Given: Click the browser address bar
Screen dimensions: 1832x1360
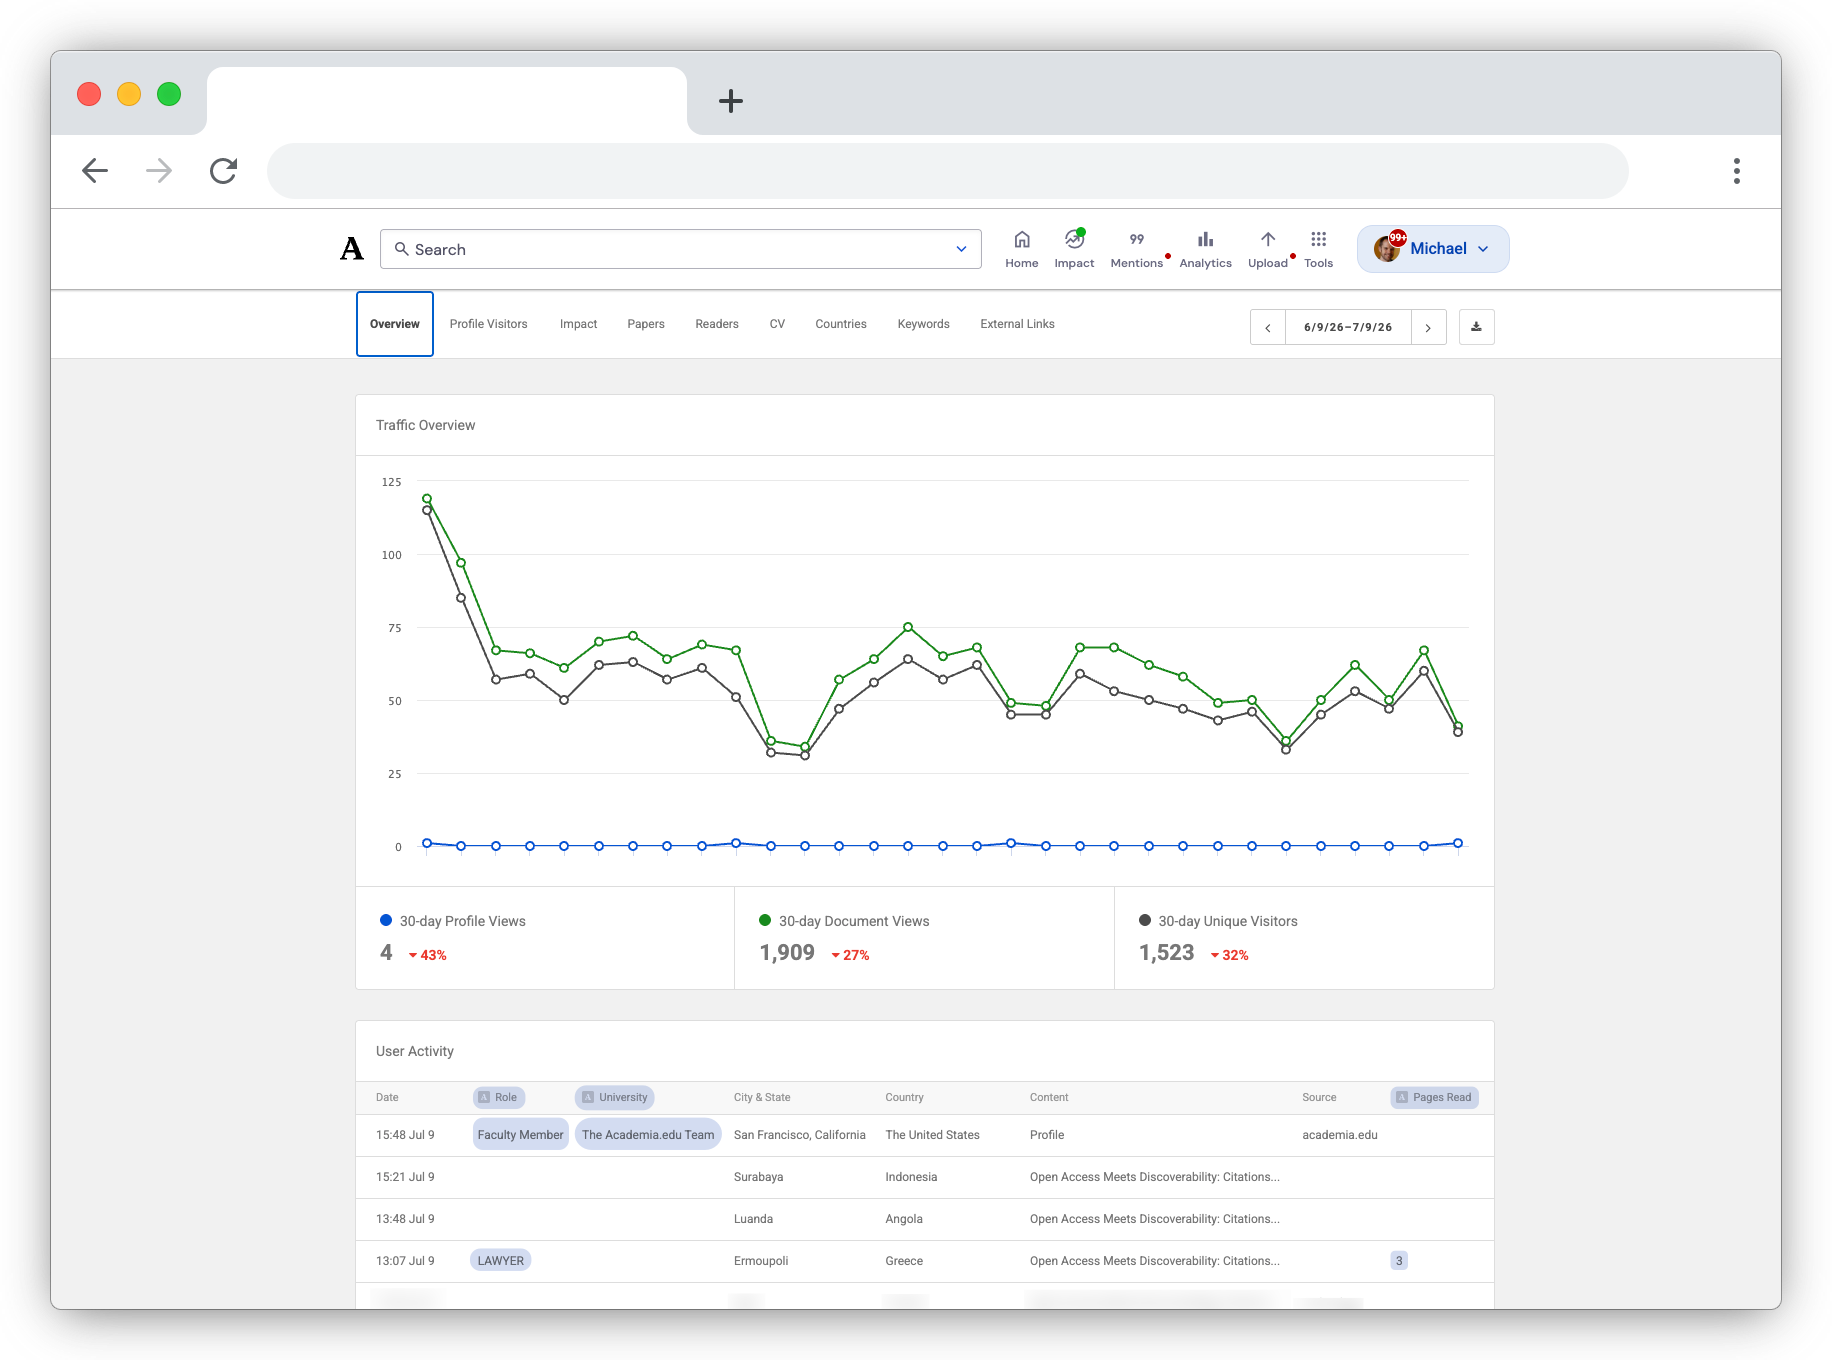Looking at the screenshot, I should click(948, 171).
